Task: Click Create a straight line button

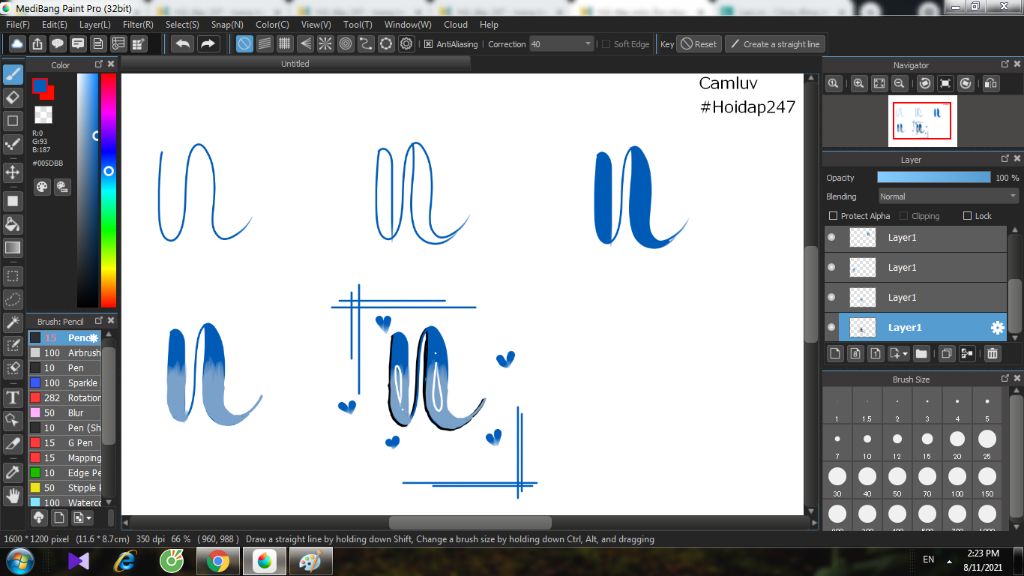Action: (775, 44)
